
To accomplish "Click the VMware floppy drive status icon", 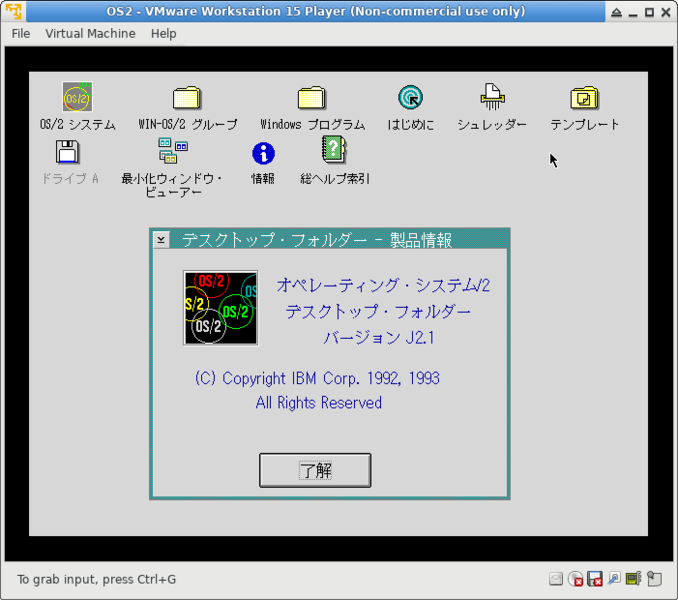I will coord(595,579).
